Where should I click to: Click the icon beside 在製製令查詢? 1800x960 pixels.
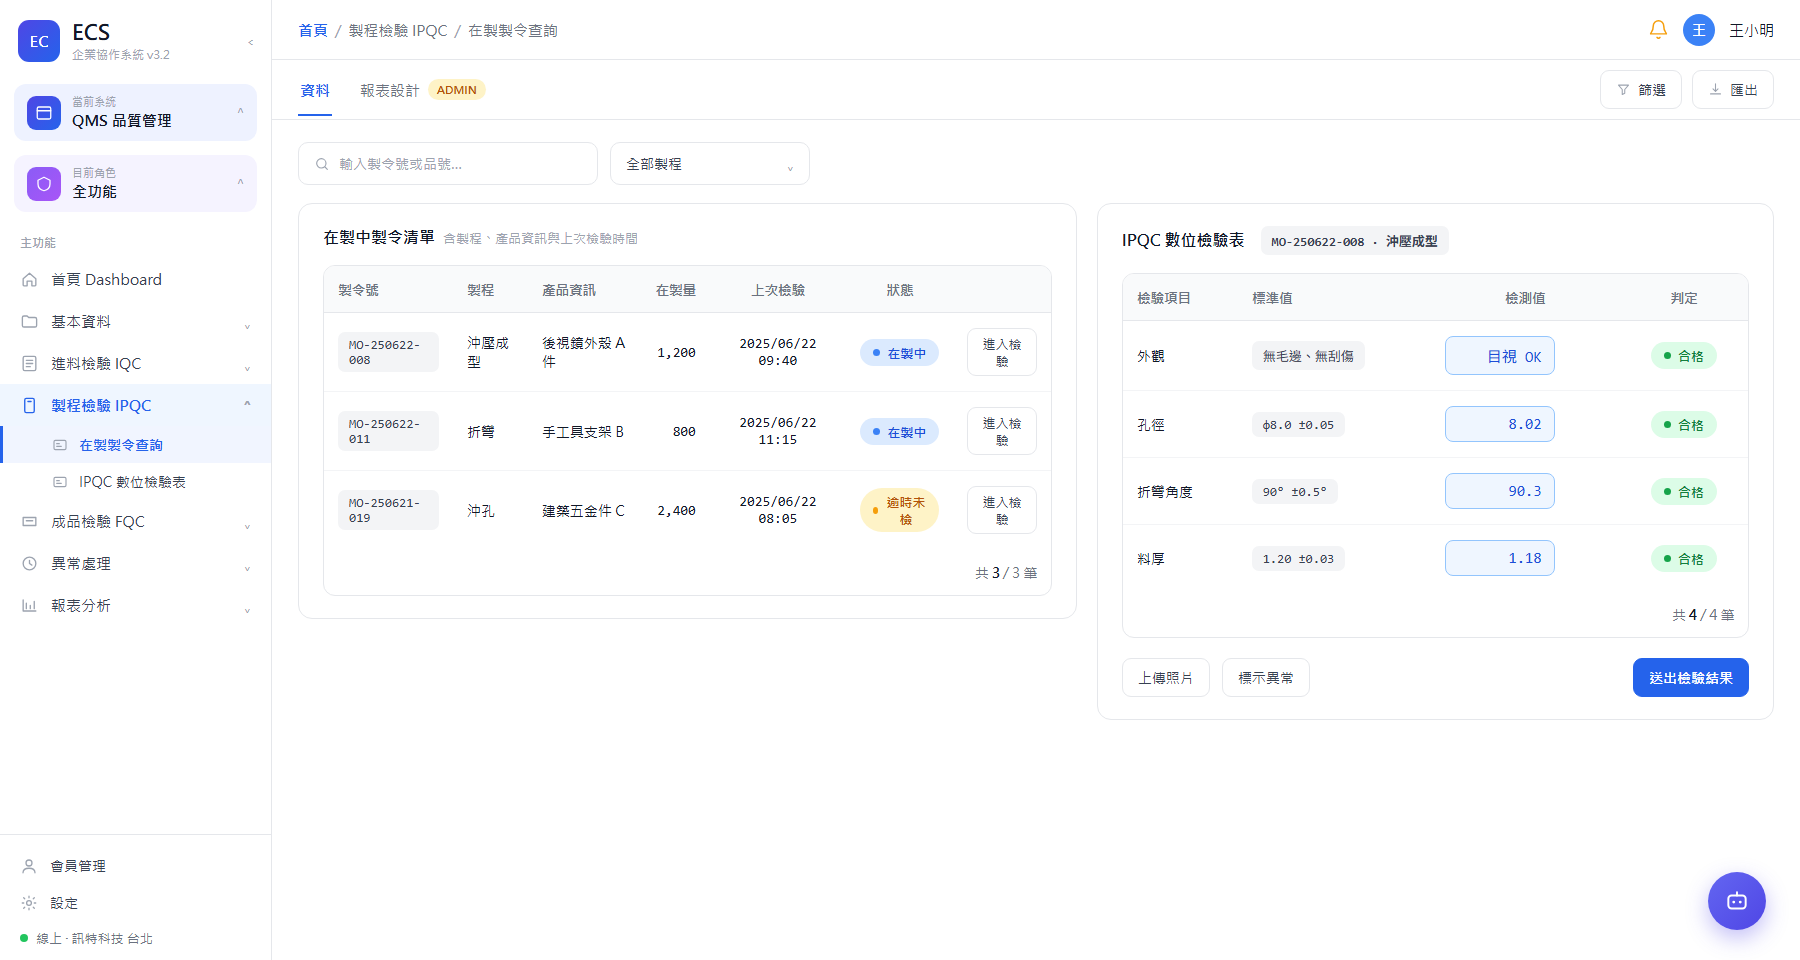pos(60,445)
